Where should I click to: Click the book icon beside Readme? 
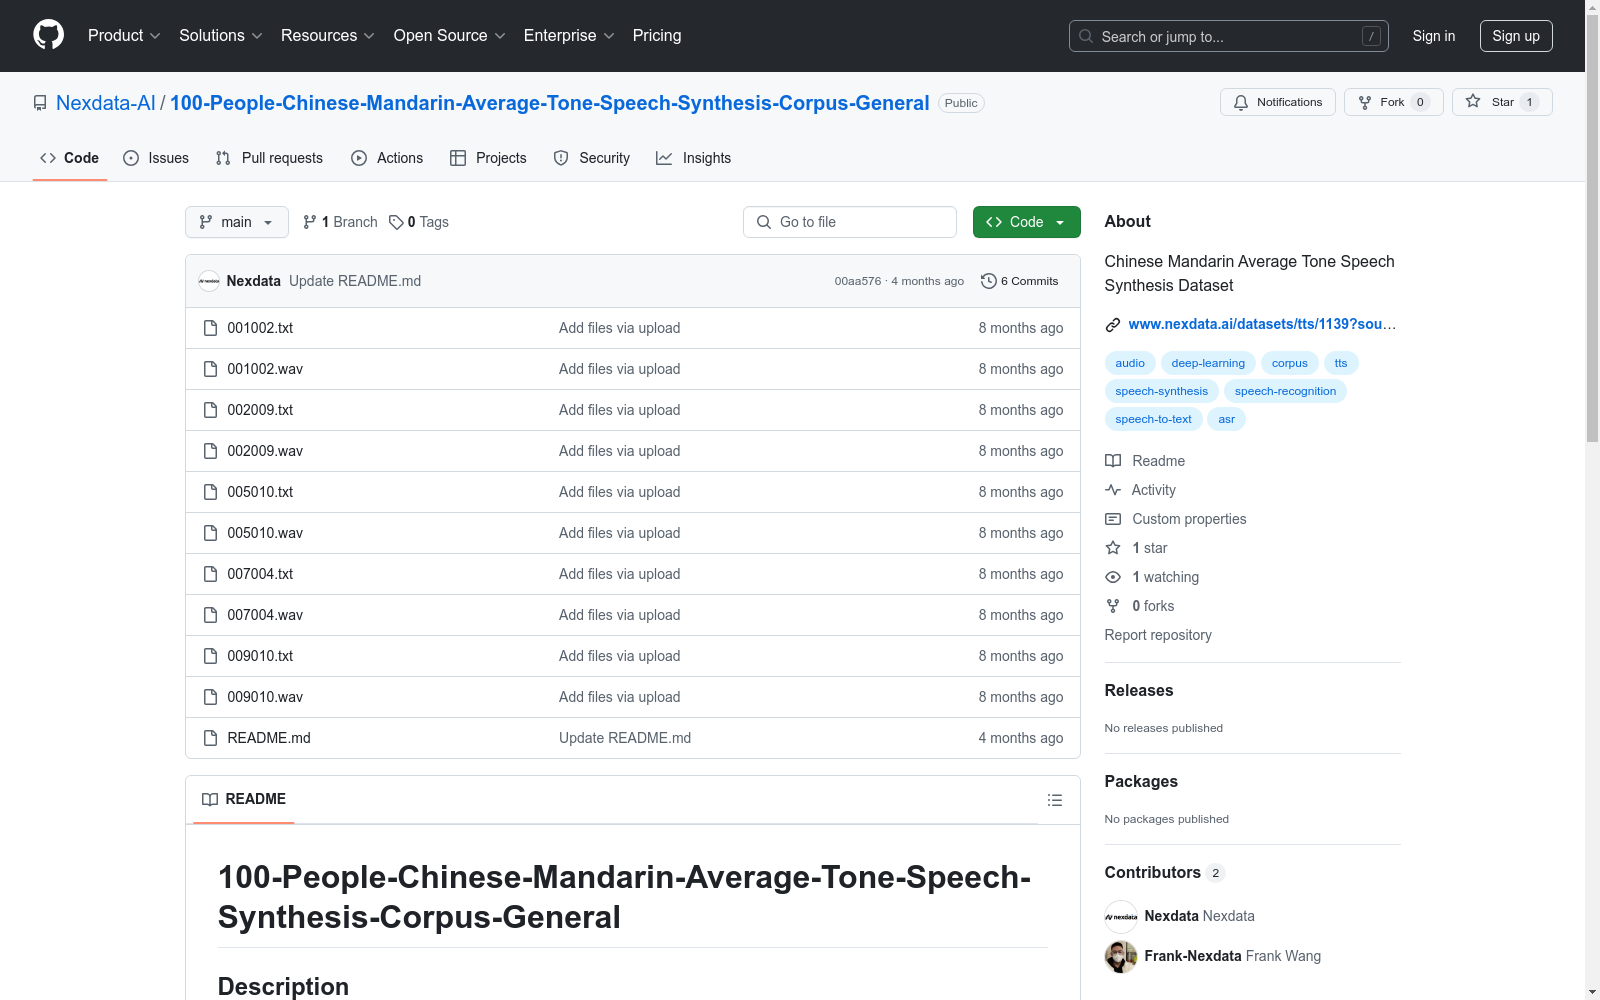tap(1113, 461)
